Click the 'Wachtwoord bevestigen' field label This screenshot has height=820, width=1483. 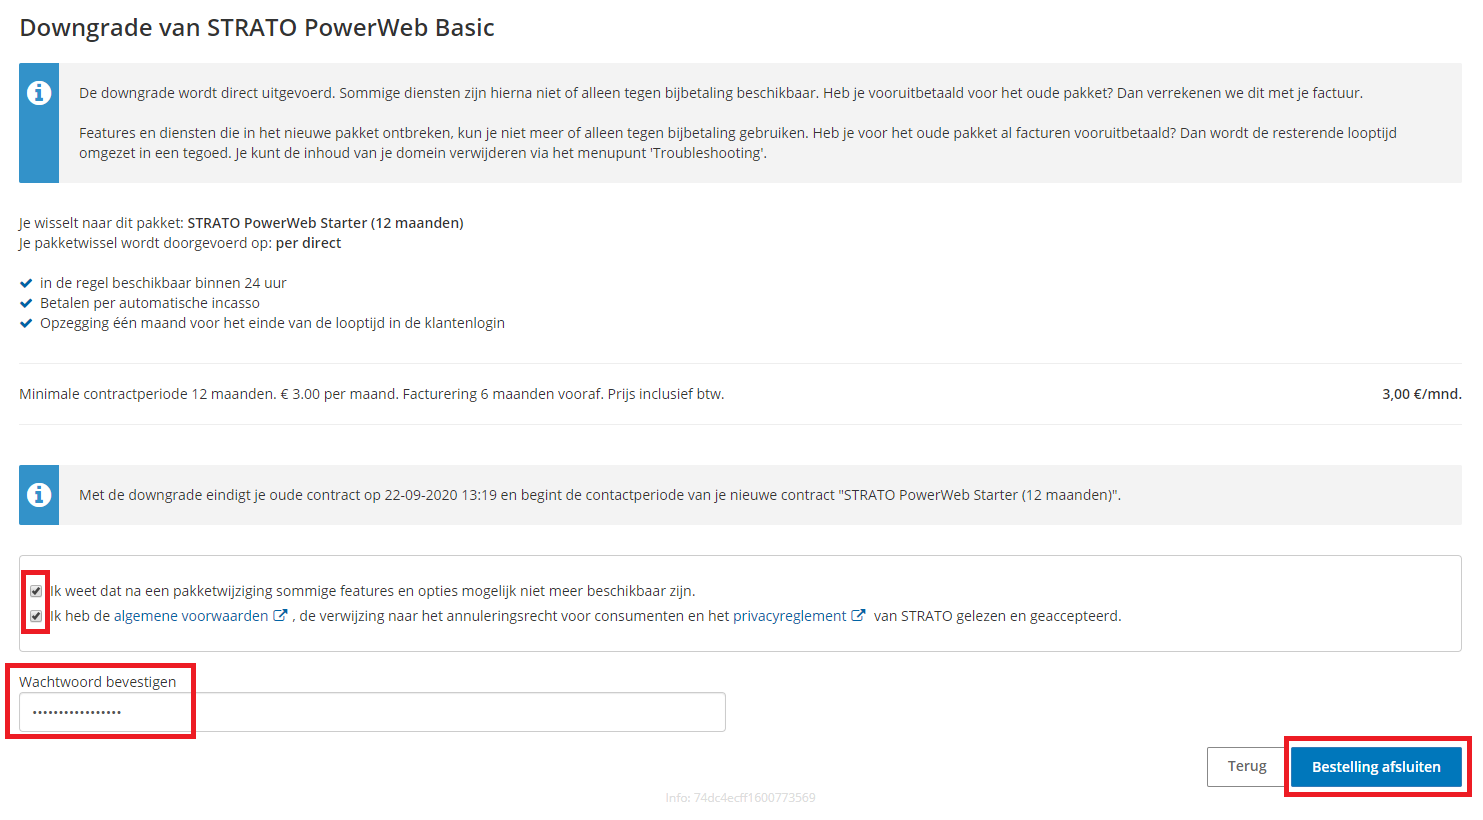[98, 682]
